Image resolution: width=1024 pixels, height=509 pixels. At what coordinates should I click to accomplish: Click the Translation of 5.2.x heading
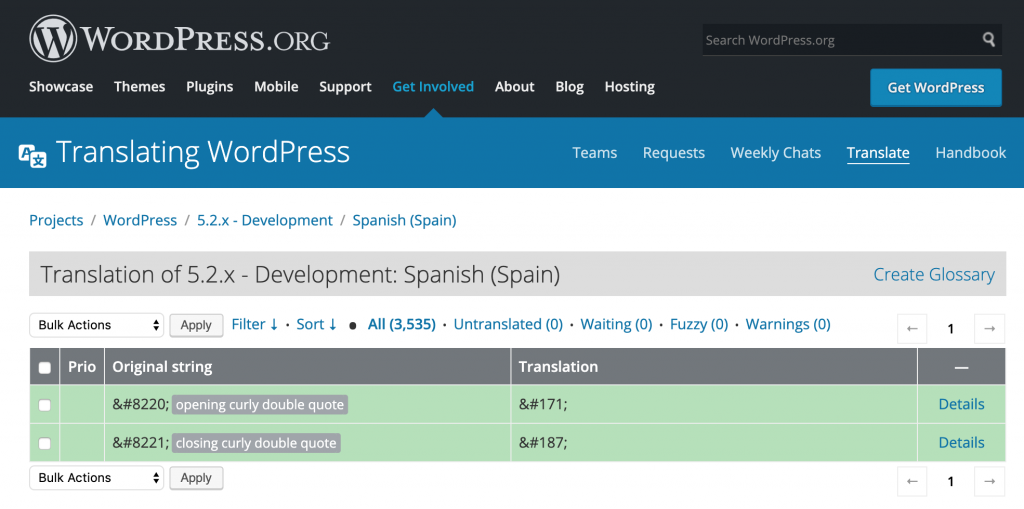[x=300, y=274]
